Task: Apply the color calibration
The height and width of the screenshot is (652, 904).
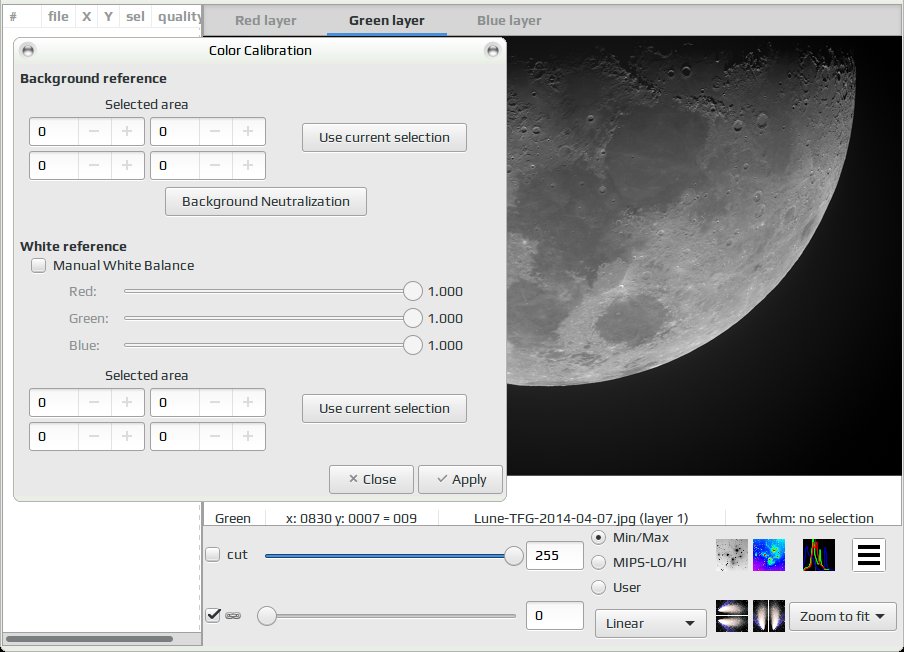Action: coord(461,479)
